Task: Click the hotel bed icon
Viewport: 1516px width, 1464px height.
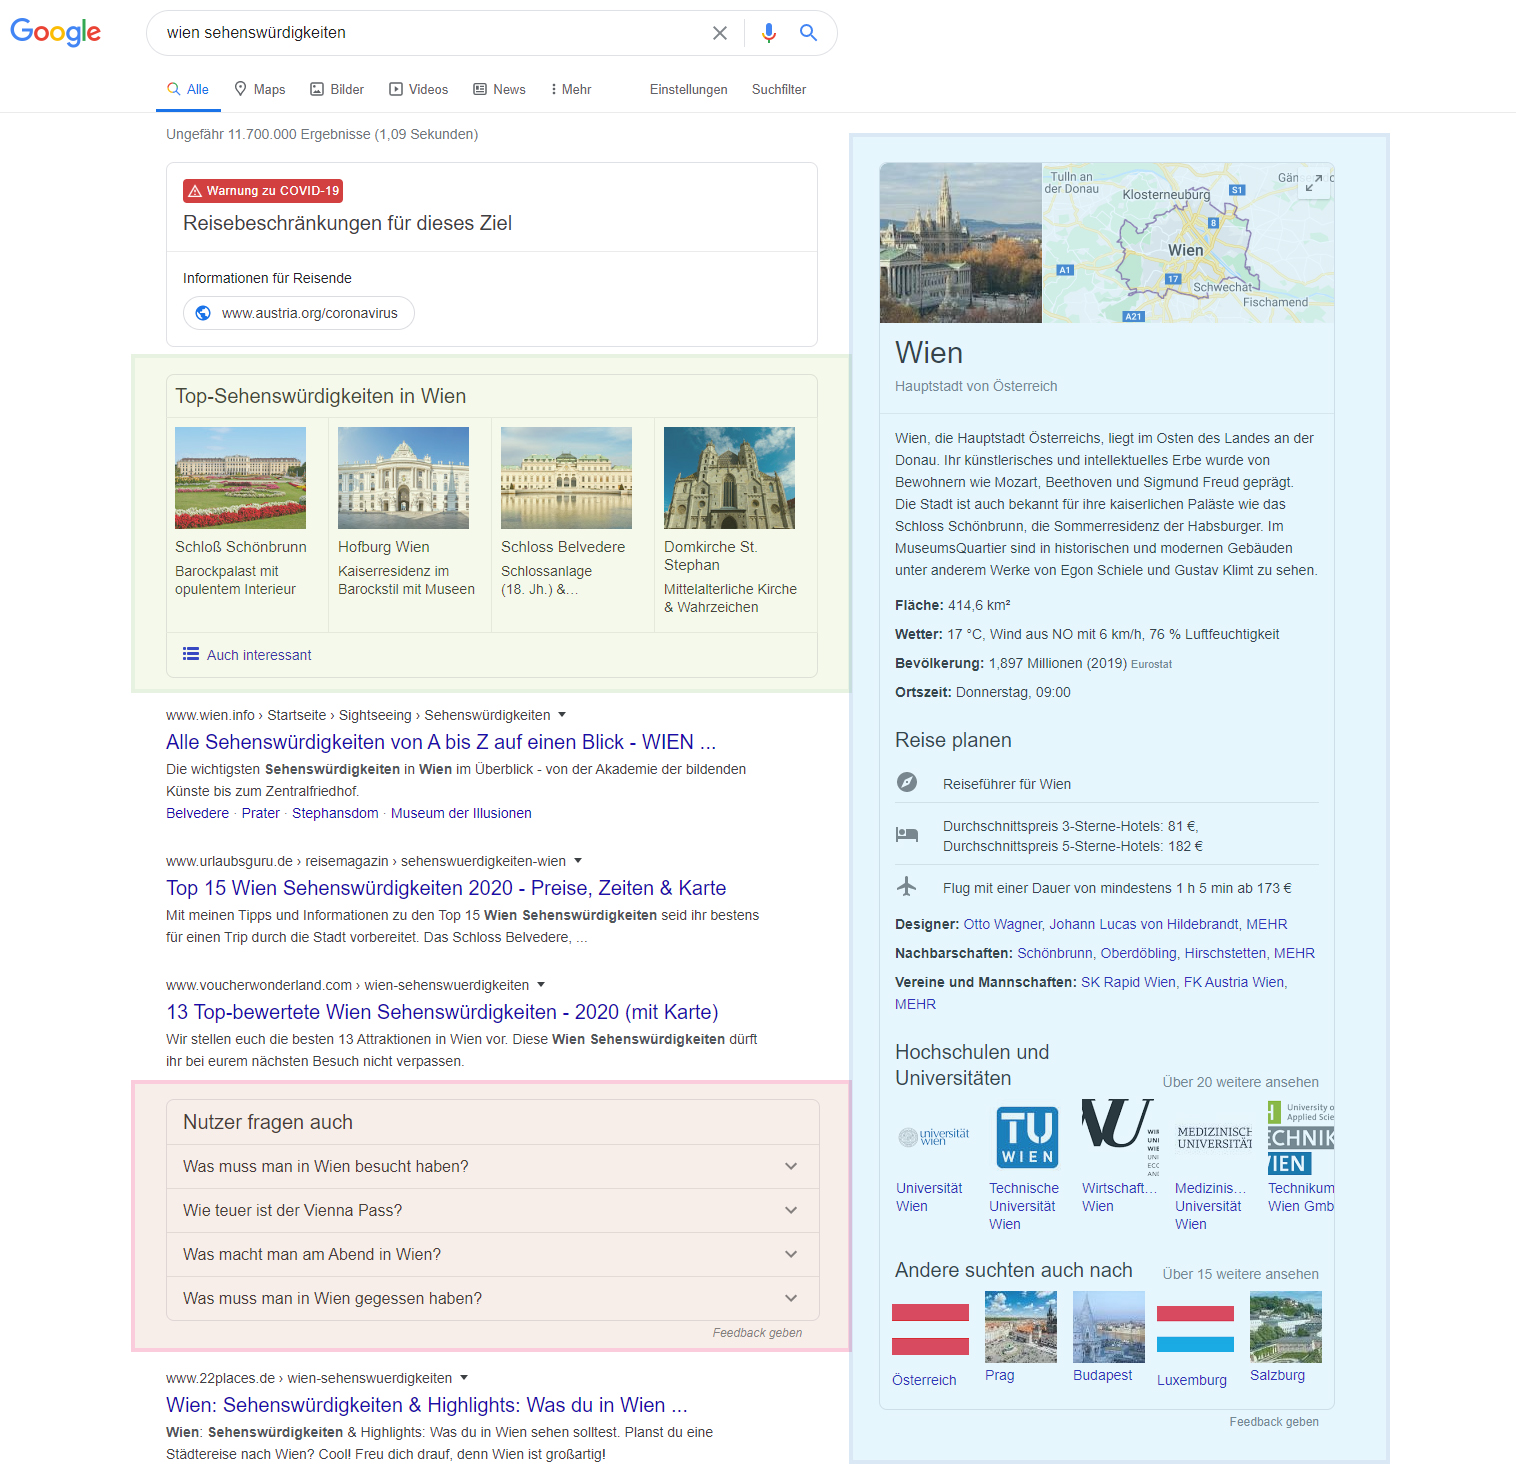Action: (x=907, y=834)
